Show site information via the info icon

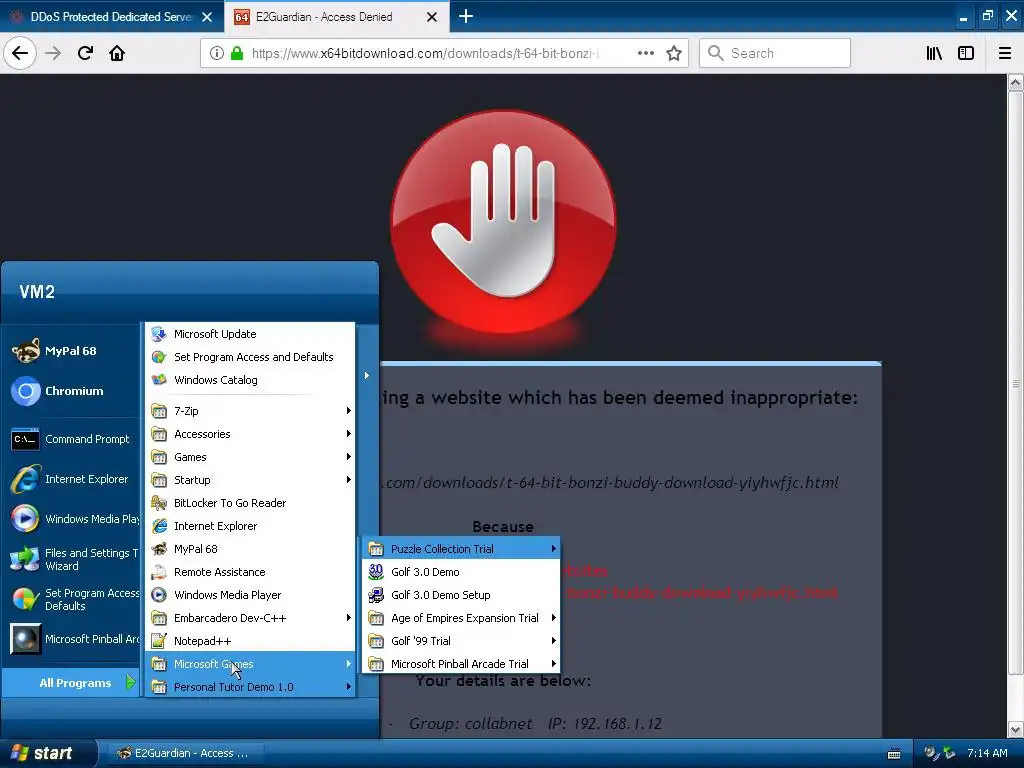click(x=217, y=54)
